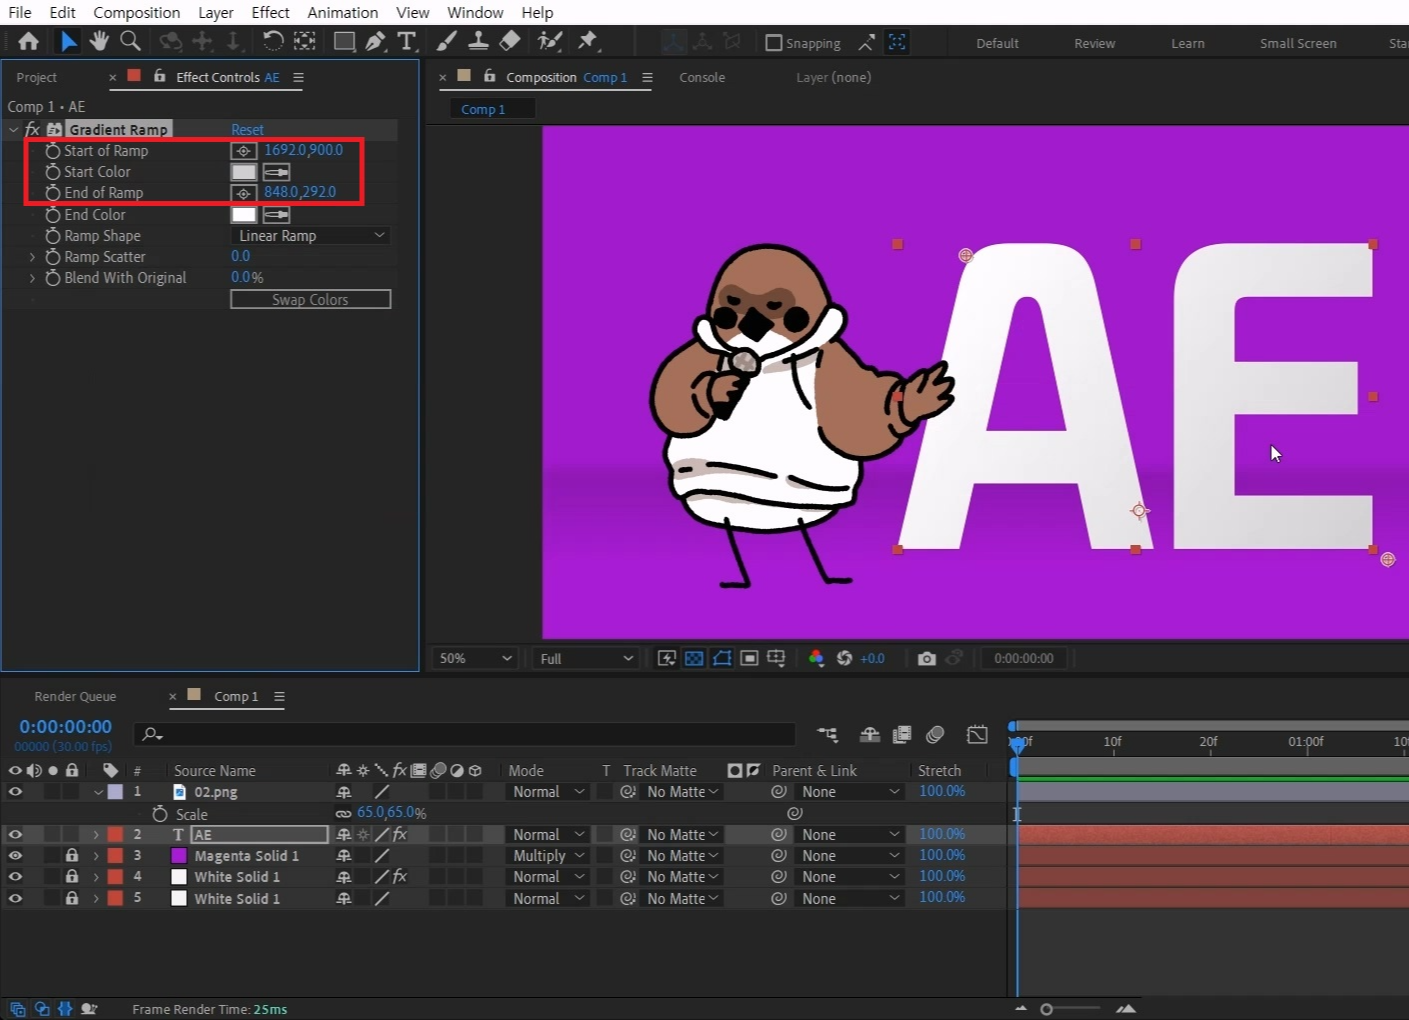Screen dimensions: 1409x1020
Task: Take a snapshot with the camera icon
Action: (x=927, y=658)
